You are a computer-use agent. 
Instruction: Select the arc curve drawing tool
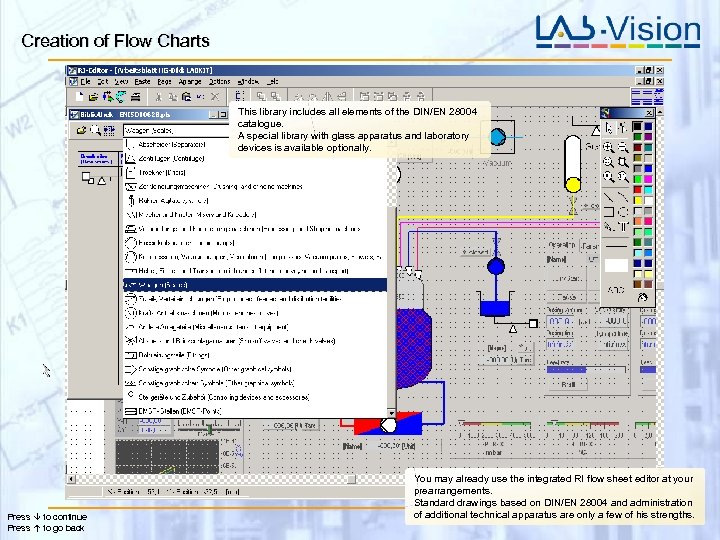click(623, 197)
